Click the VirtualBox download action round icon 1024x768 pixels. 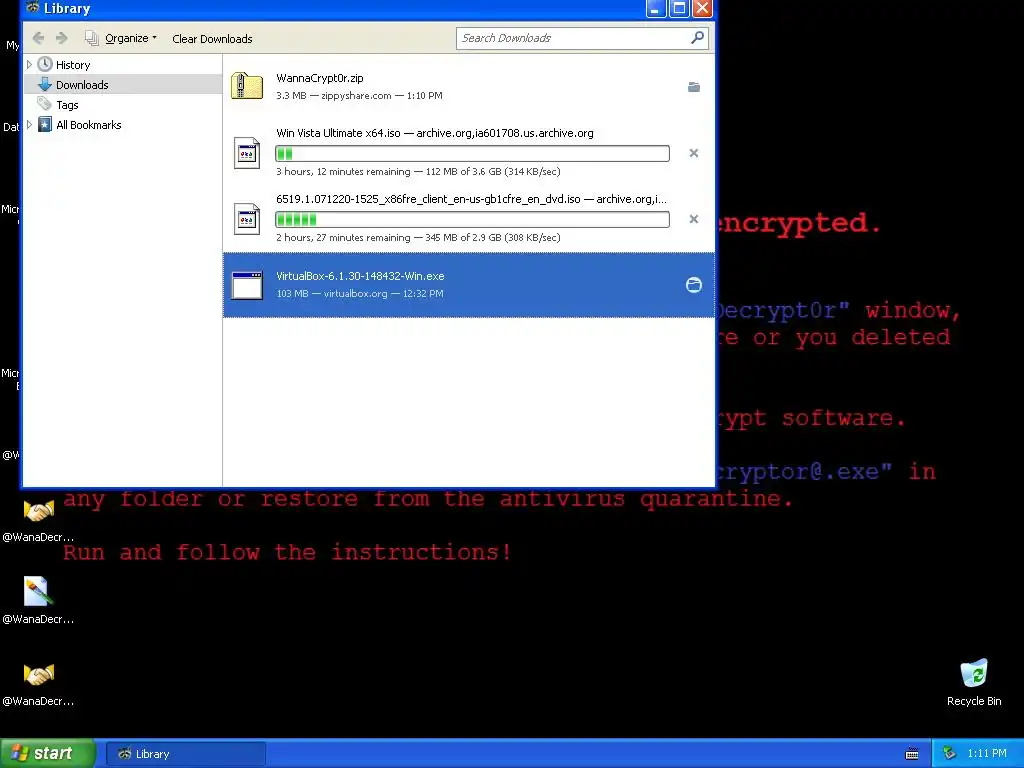(x=694, y=285)
